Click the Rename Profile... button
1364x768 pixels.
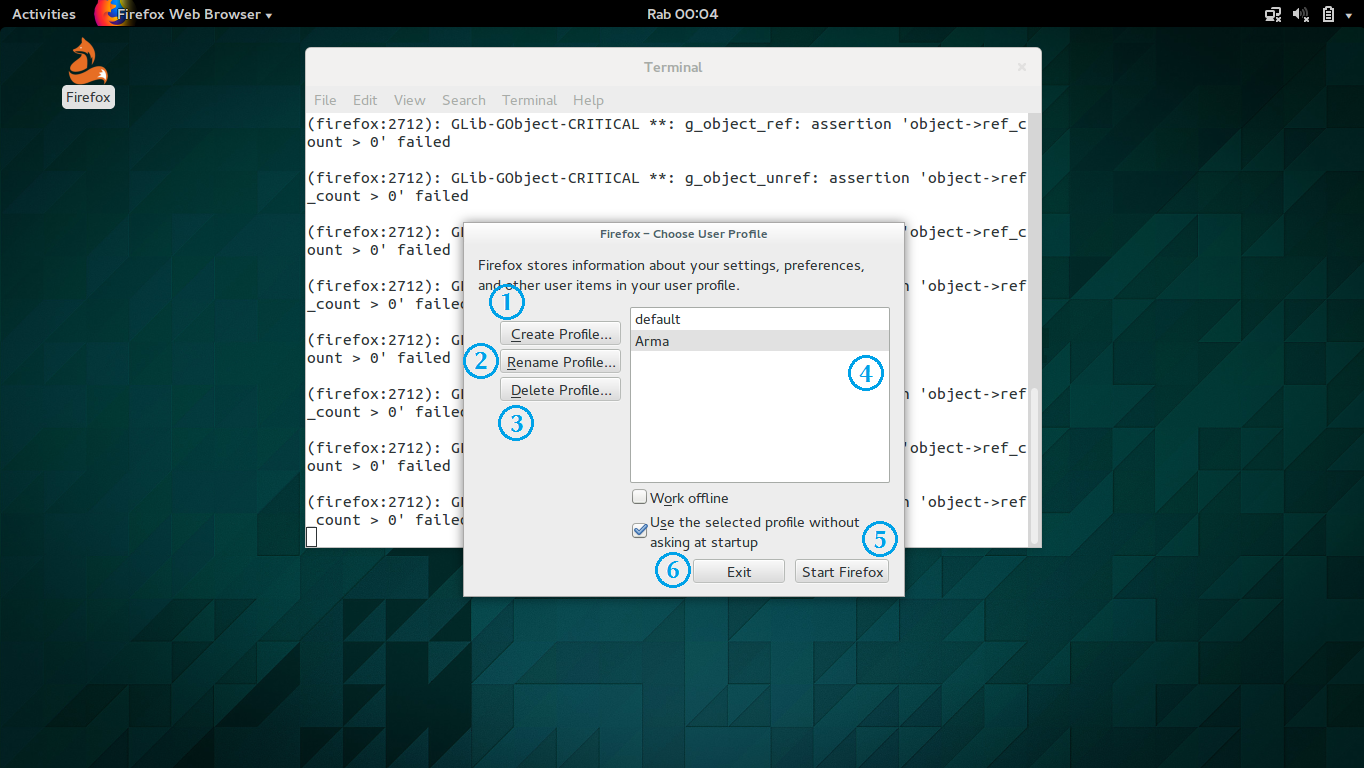561,362
